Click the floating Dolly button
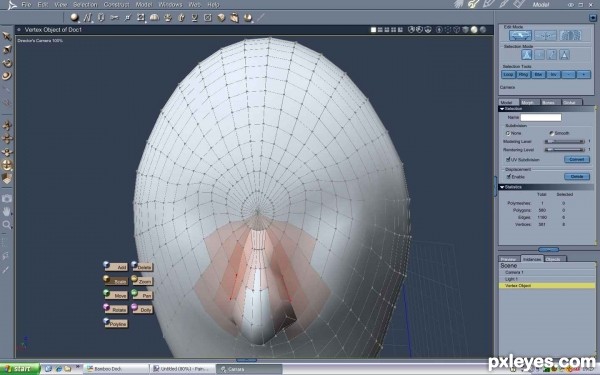 142,309
